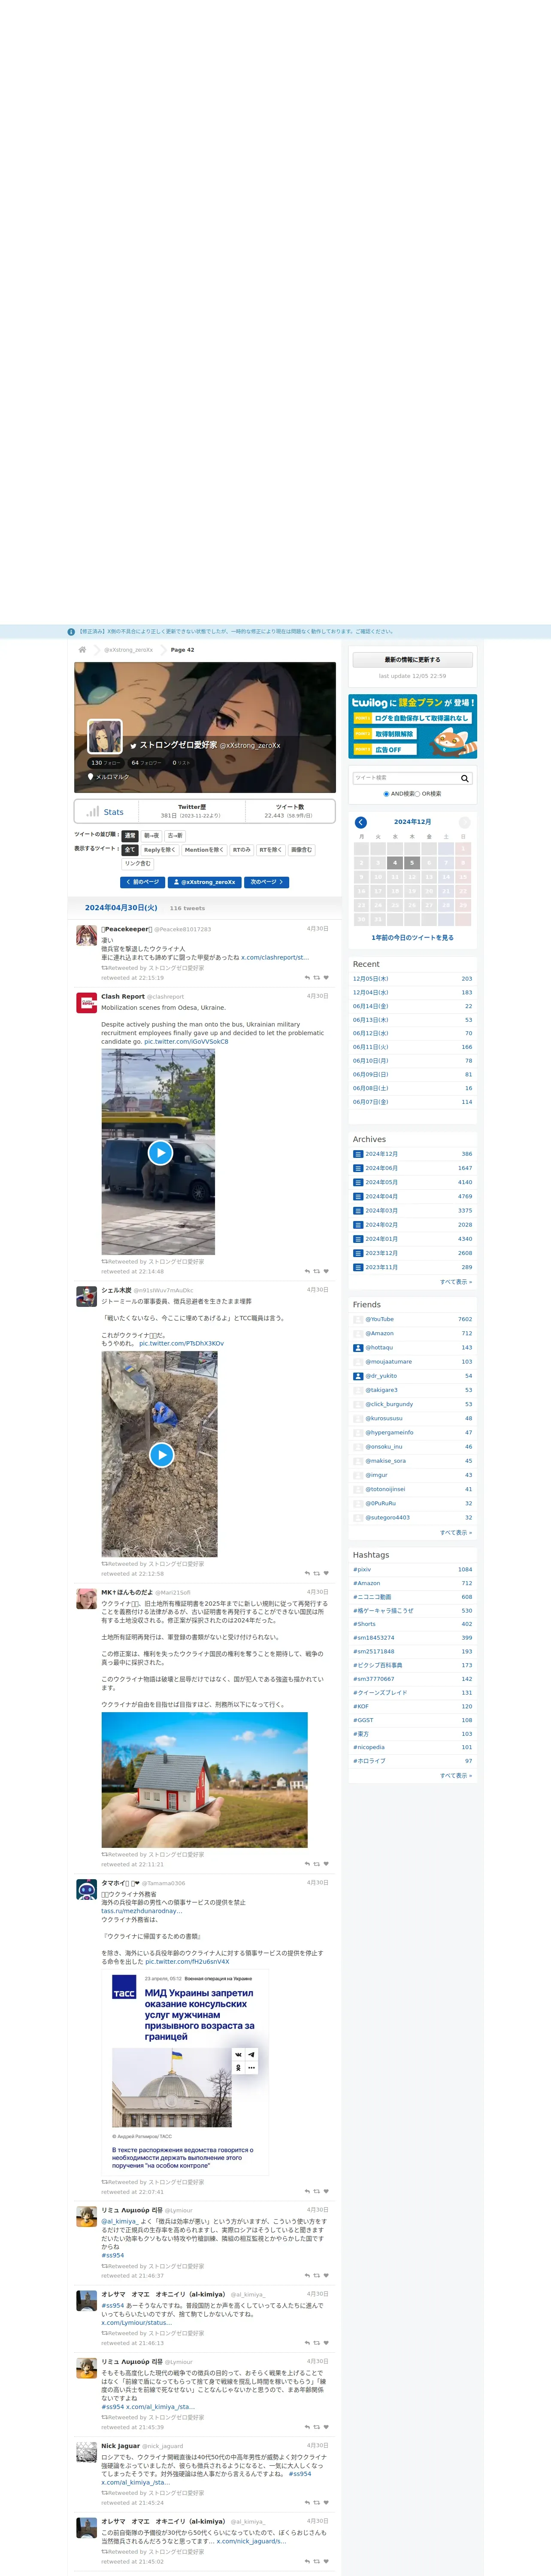Viewport: 551px width, 2576px height.
Task: Open hashtag #ニコニコ動画
Action: [x=371, y=1597]
